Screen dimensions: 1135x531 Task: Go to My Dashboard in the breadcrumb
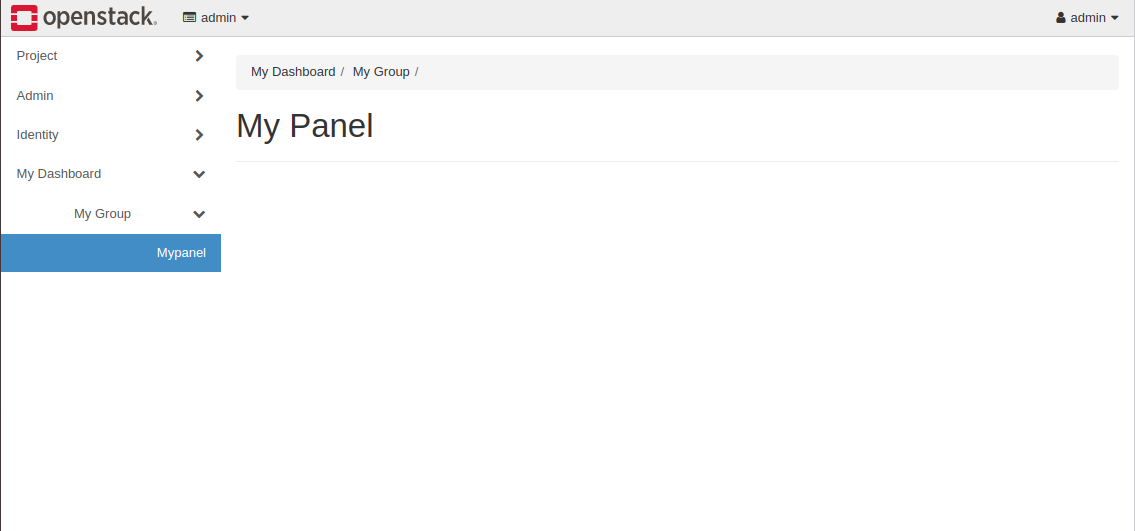(293, 72)
